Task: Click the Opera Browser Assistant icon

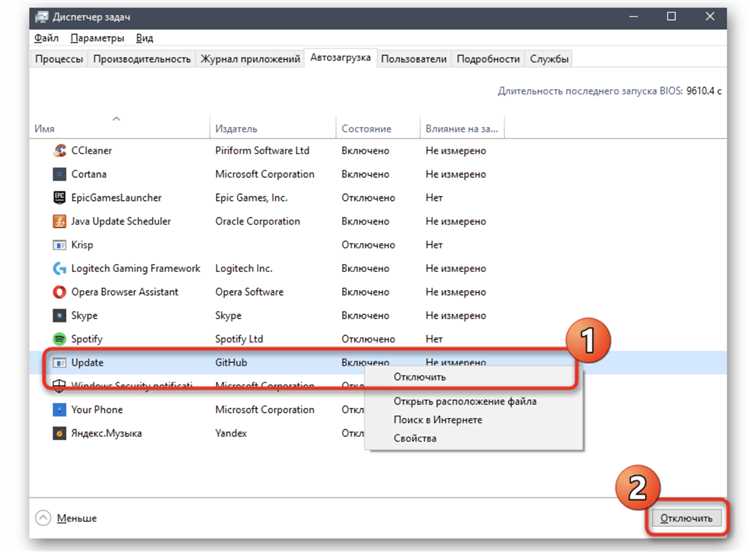Action: [59, 292]
